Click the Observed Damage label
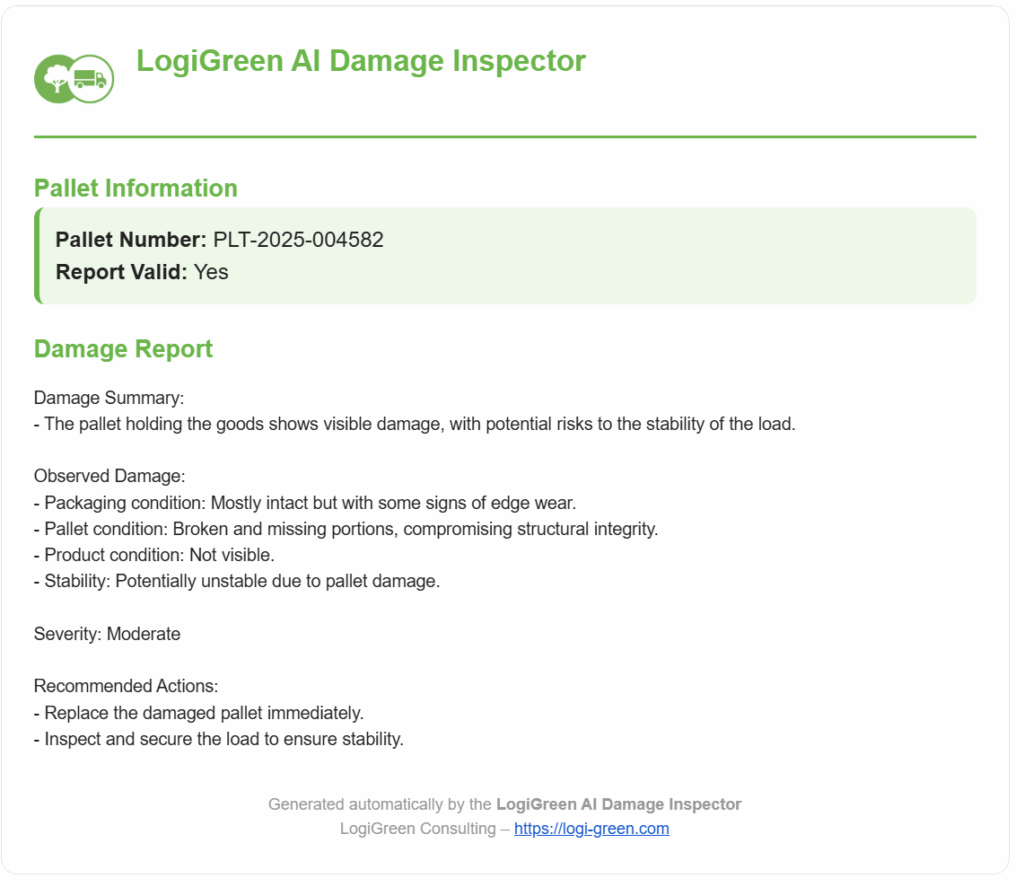 (x=110, y=476)
